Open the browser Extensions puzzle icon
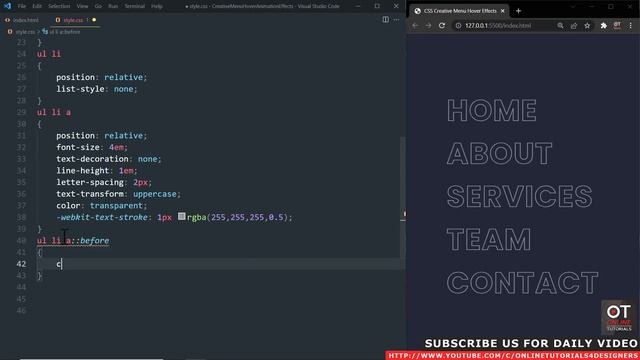Viewport: 640px width, 360px height. (x=604, y=25)
